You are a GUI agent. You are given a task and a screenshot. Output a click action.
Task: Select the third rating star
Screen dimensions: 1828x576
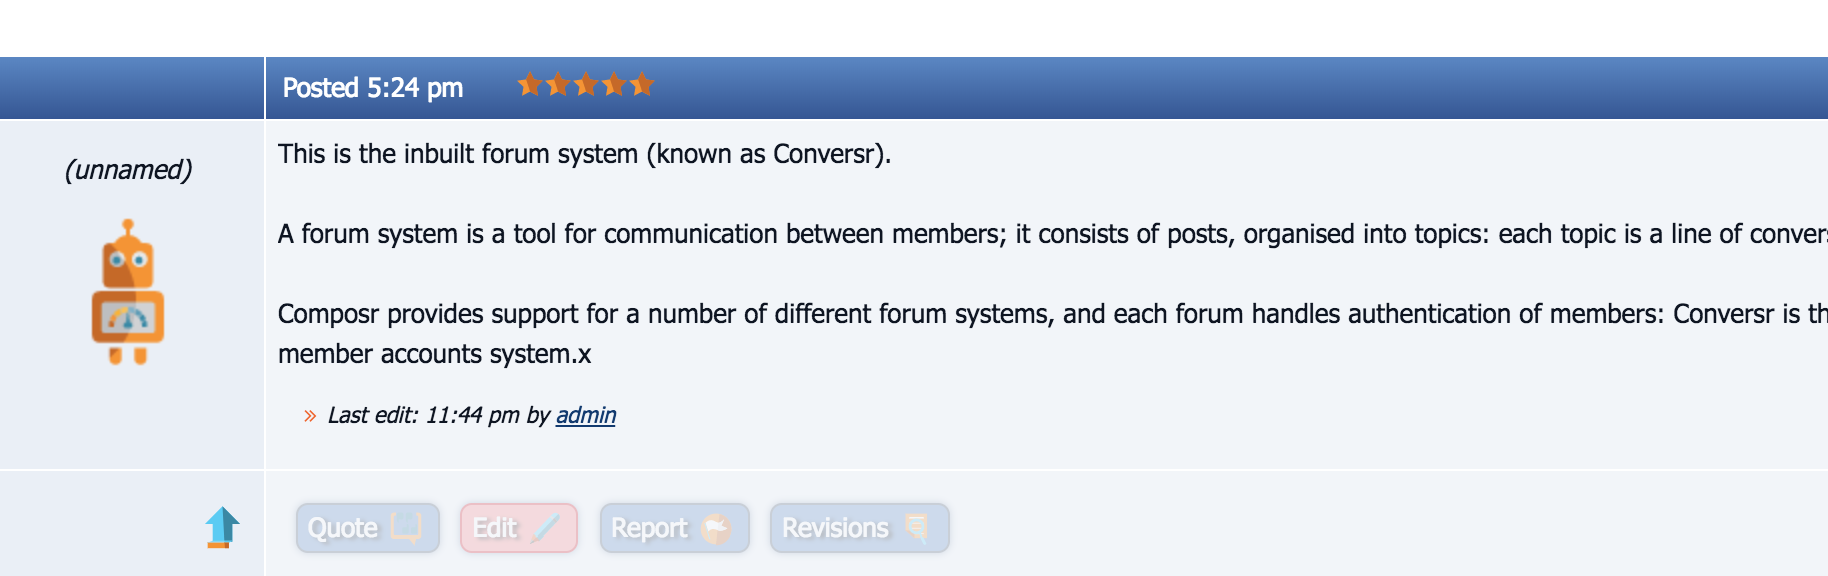click(585, 86)
